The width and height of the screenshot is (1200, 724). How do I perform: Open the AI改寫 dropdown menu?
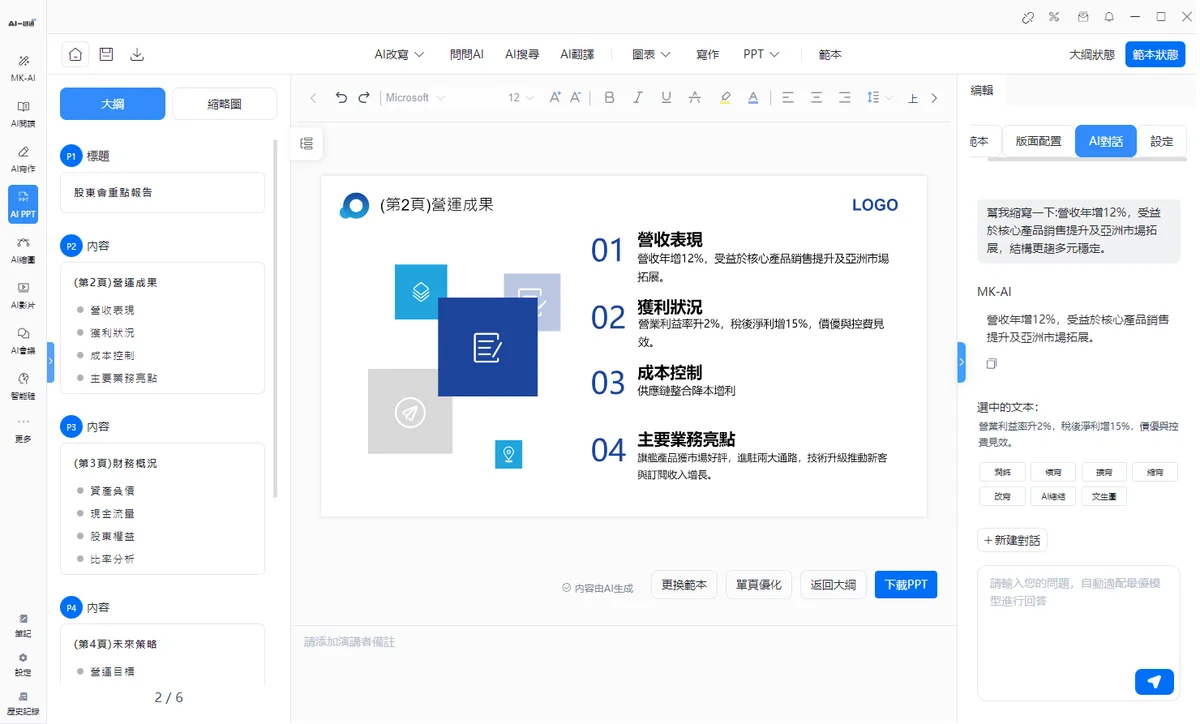[x=399, y=55]
